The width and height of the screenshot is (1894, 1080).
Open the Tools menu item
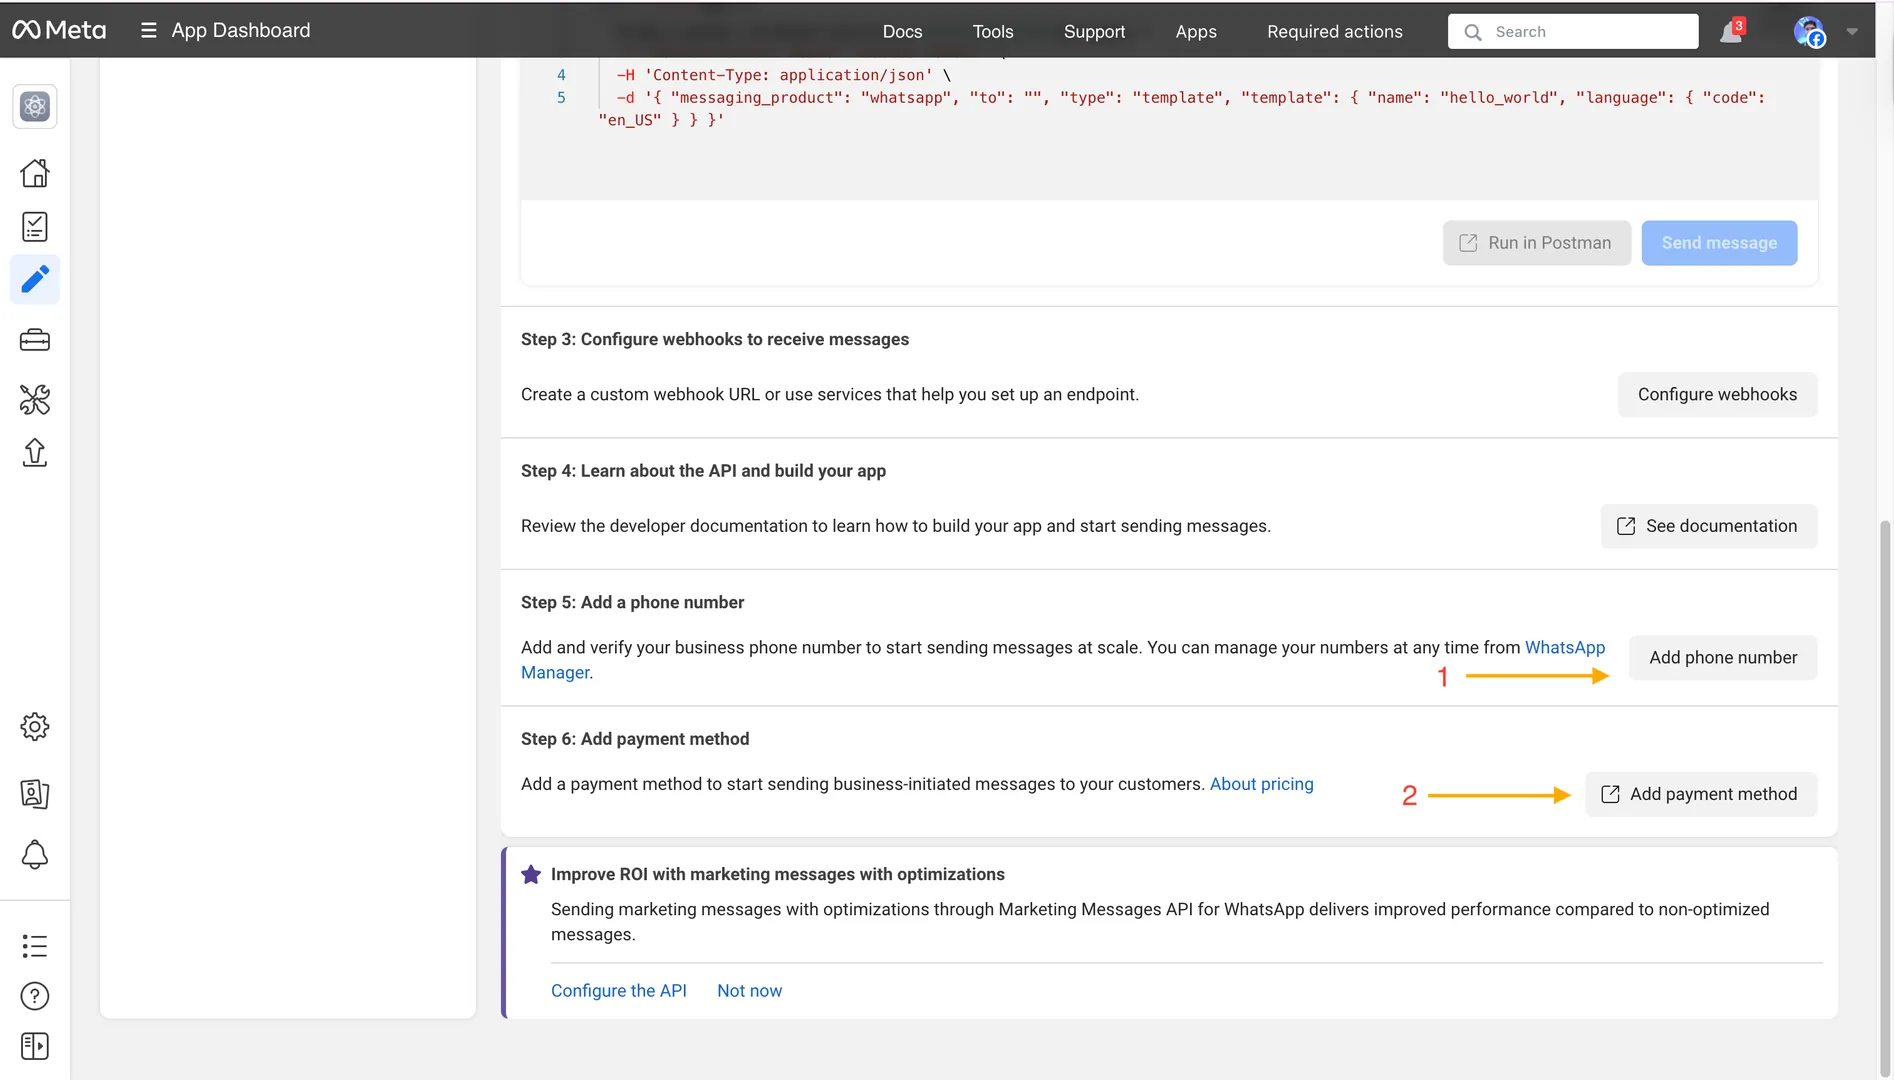[993, 32]
